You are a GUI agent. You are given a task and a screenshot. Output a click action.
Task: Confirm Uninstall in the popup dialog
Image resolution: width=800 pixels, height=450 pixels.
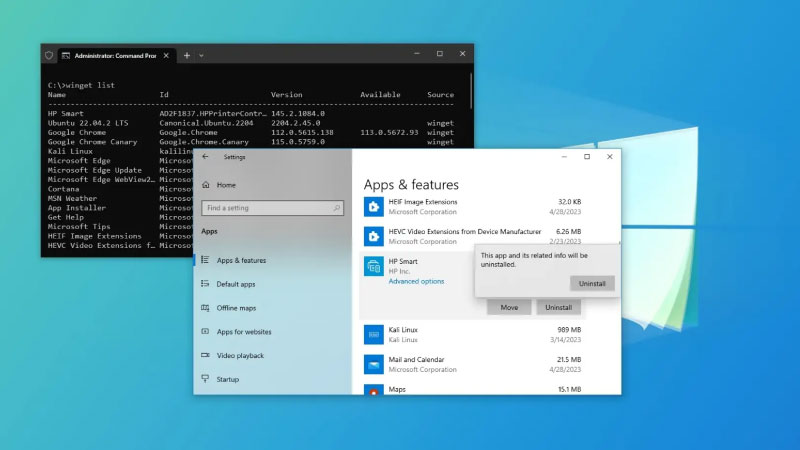592,283
